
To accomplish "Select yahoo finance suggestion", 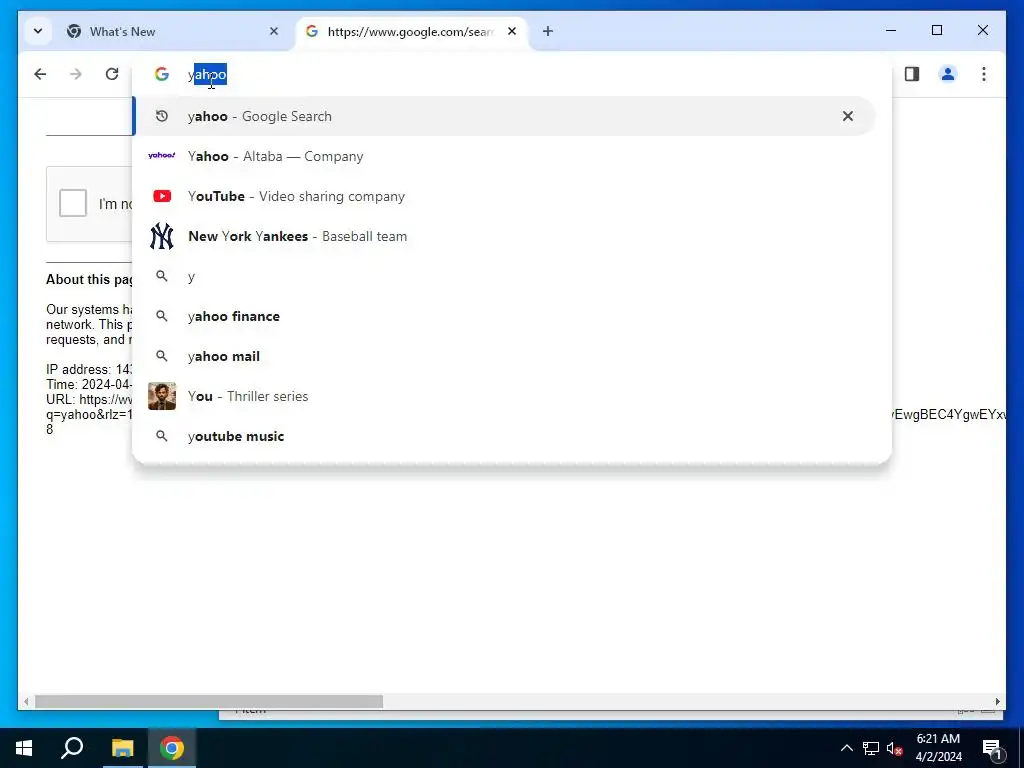I will pos(504,316).
